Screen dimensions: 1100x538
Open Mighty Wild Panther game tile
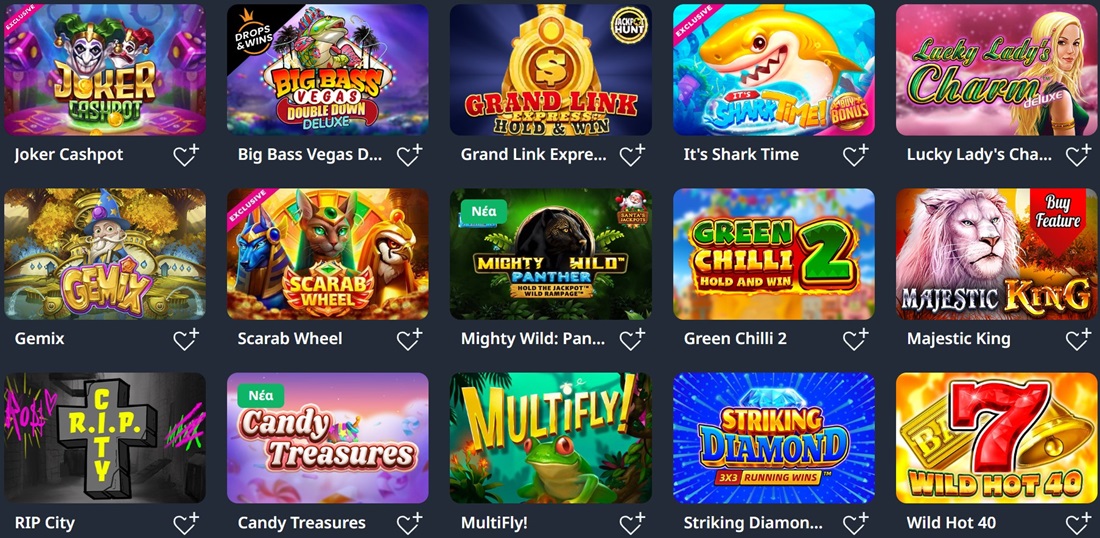coord(551,254)
